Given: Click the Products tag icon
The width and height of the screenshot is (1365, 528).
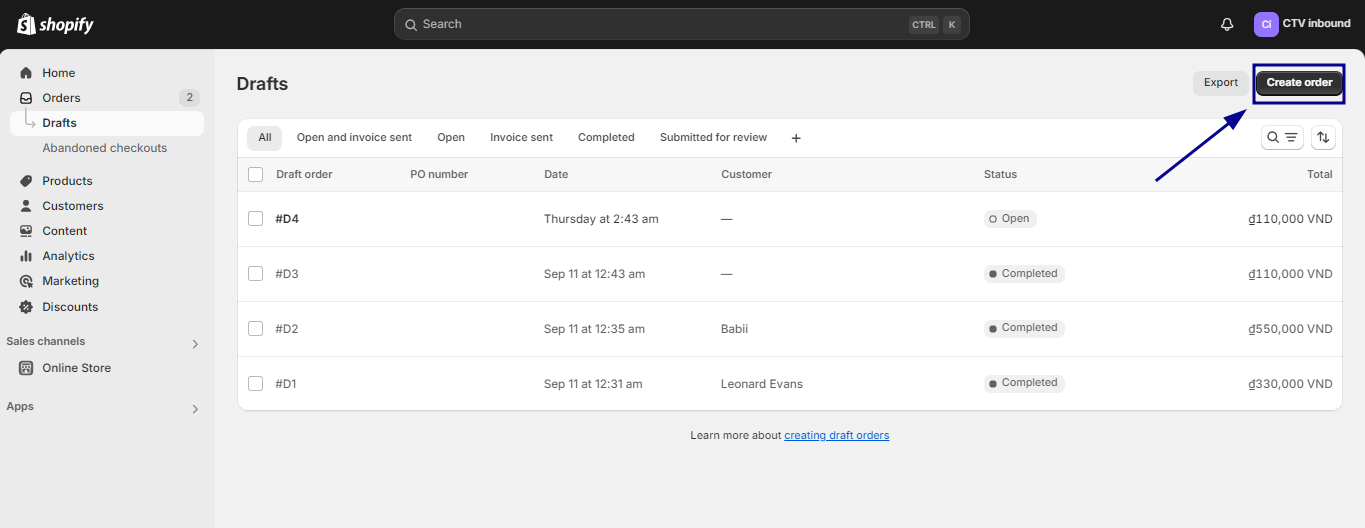Looking at the screenshot, I should [26, 181].
